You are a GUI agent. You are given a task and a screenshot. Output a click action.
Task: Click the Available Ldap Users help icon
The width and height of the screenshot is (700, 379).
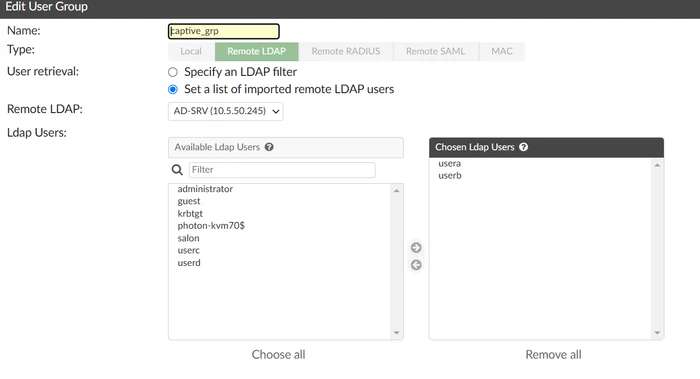[269, 147]
